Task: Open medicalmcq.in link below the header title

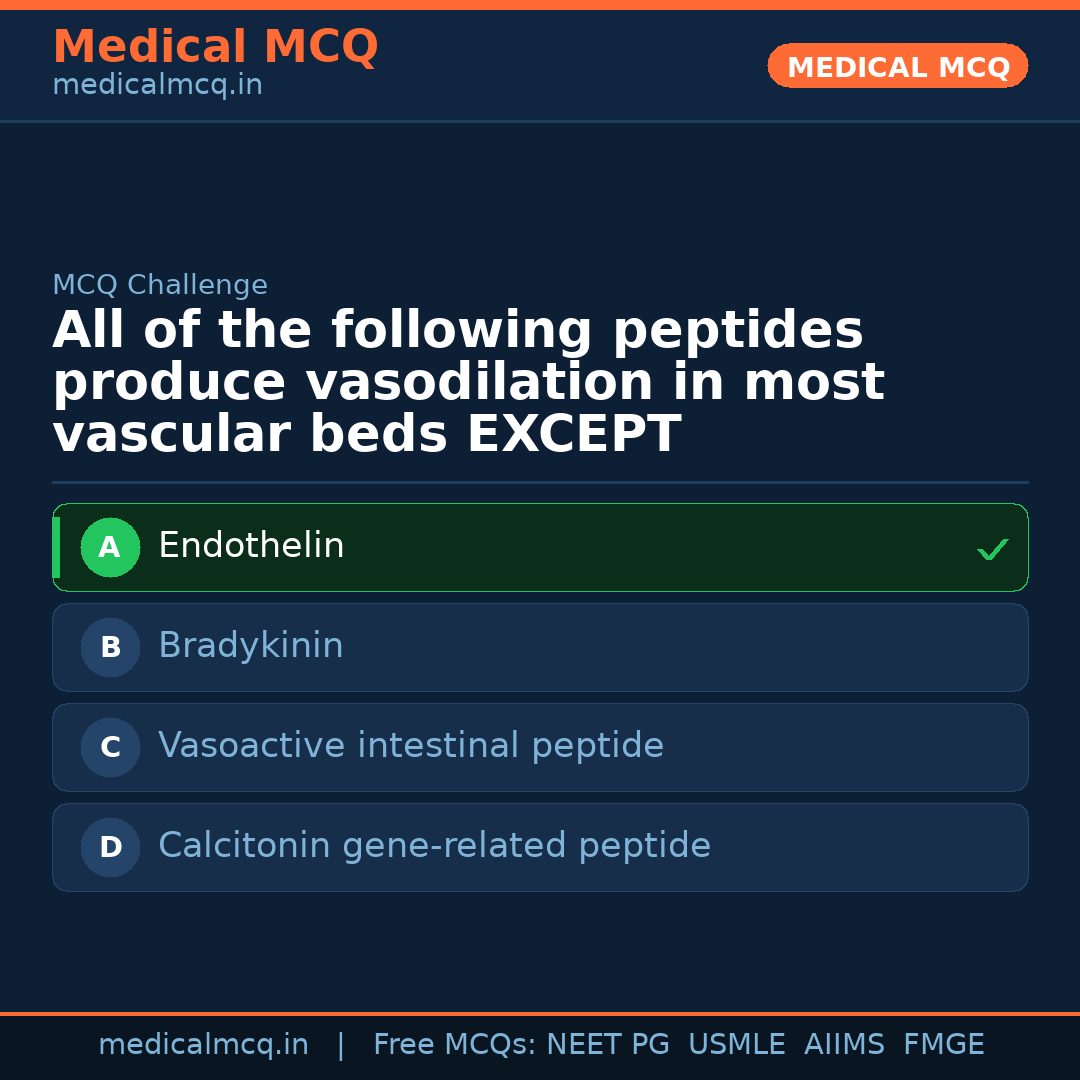Action: point(157,86)
